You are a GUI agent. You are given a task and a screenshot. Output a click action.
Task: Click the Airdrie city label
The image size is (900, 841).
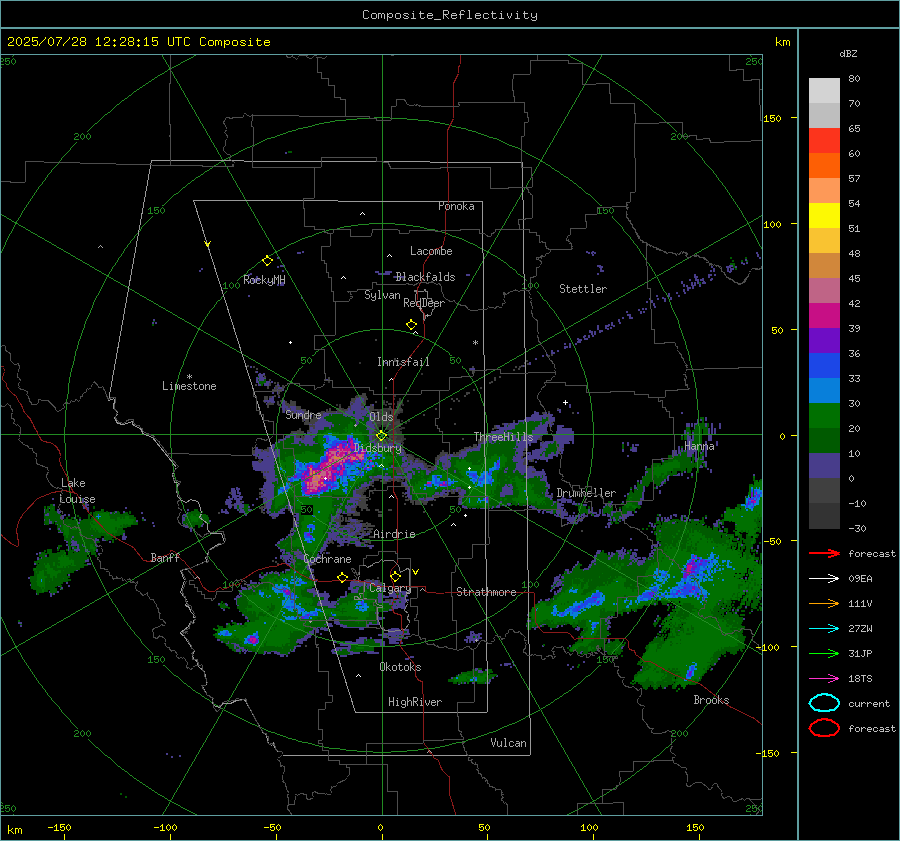[x=394, y=534]
